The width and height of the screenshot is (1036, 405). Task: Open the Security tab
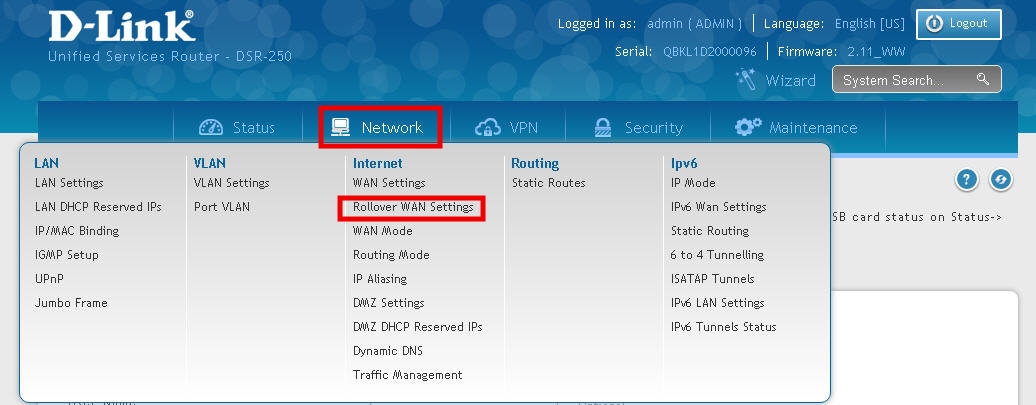[638, 128]
